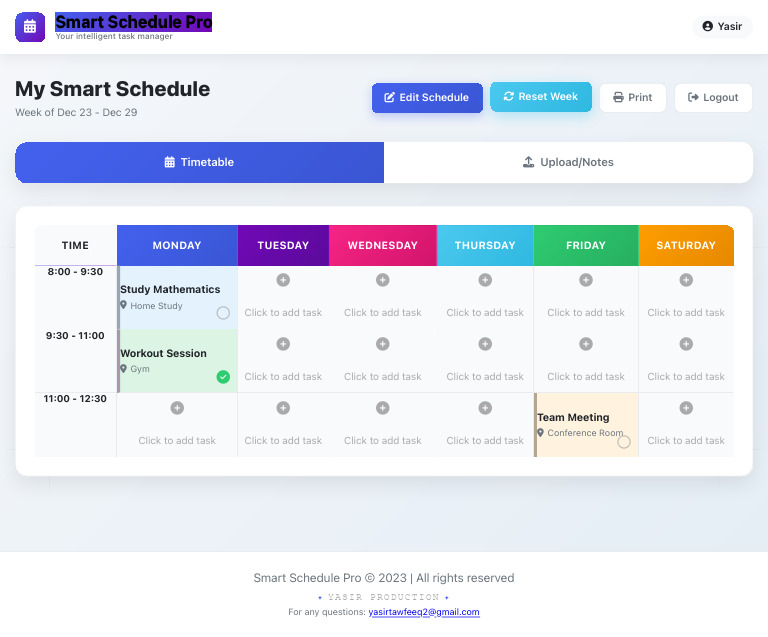768x637 pixels.
Task: Click the Gym location pin icon
Action: (x=123, y=368)
